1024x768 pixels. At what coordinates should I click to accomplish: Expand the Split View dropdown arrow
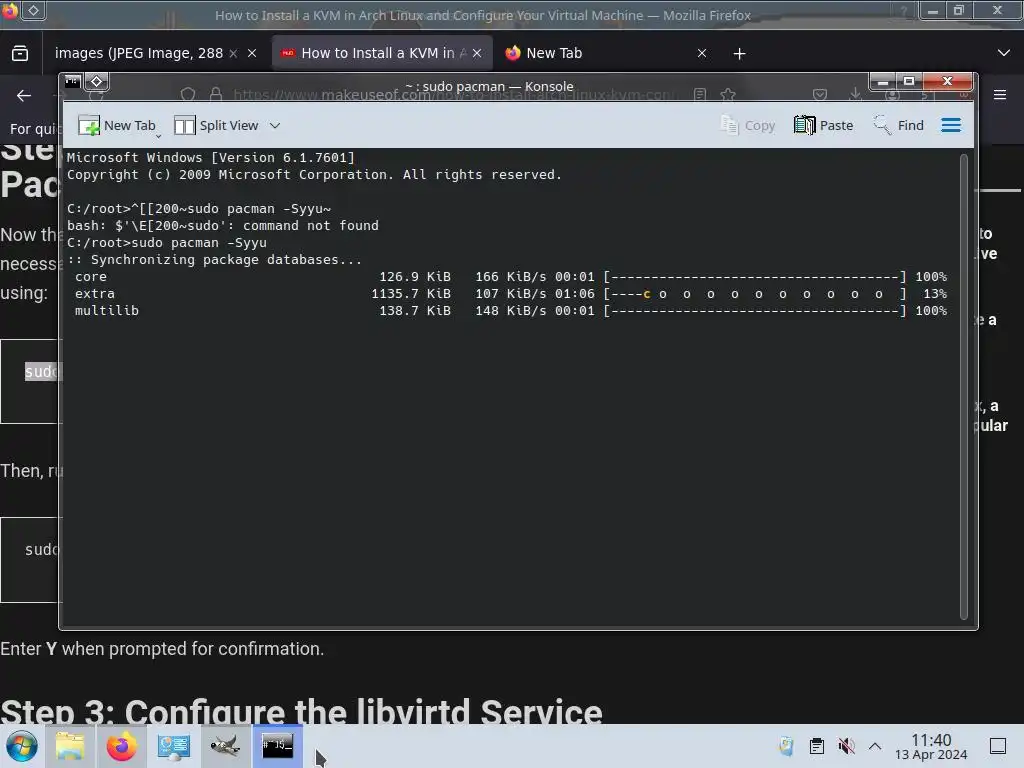click(275, 125)
